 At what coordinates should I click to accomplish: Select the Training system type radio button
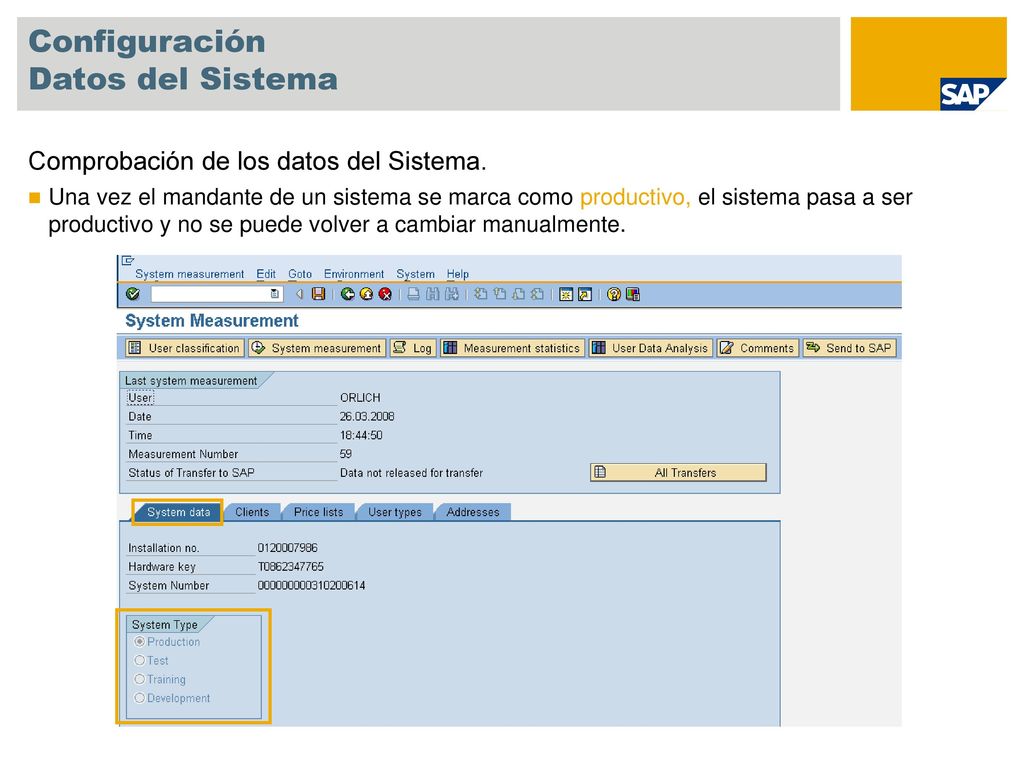pyautogui.click(x=139, y=679)
